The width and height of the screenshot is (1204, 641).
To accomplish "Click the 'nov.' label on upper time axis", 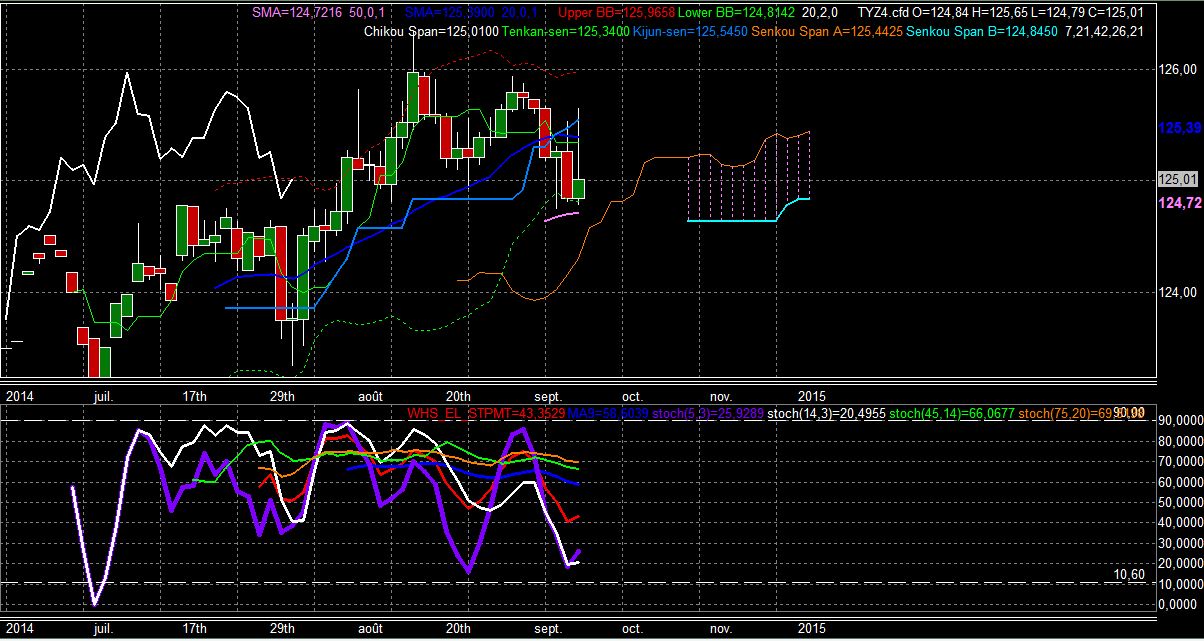I will coord(720,396).
